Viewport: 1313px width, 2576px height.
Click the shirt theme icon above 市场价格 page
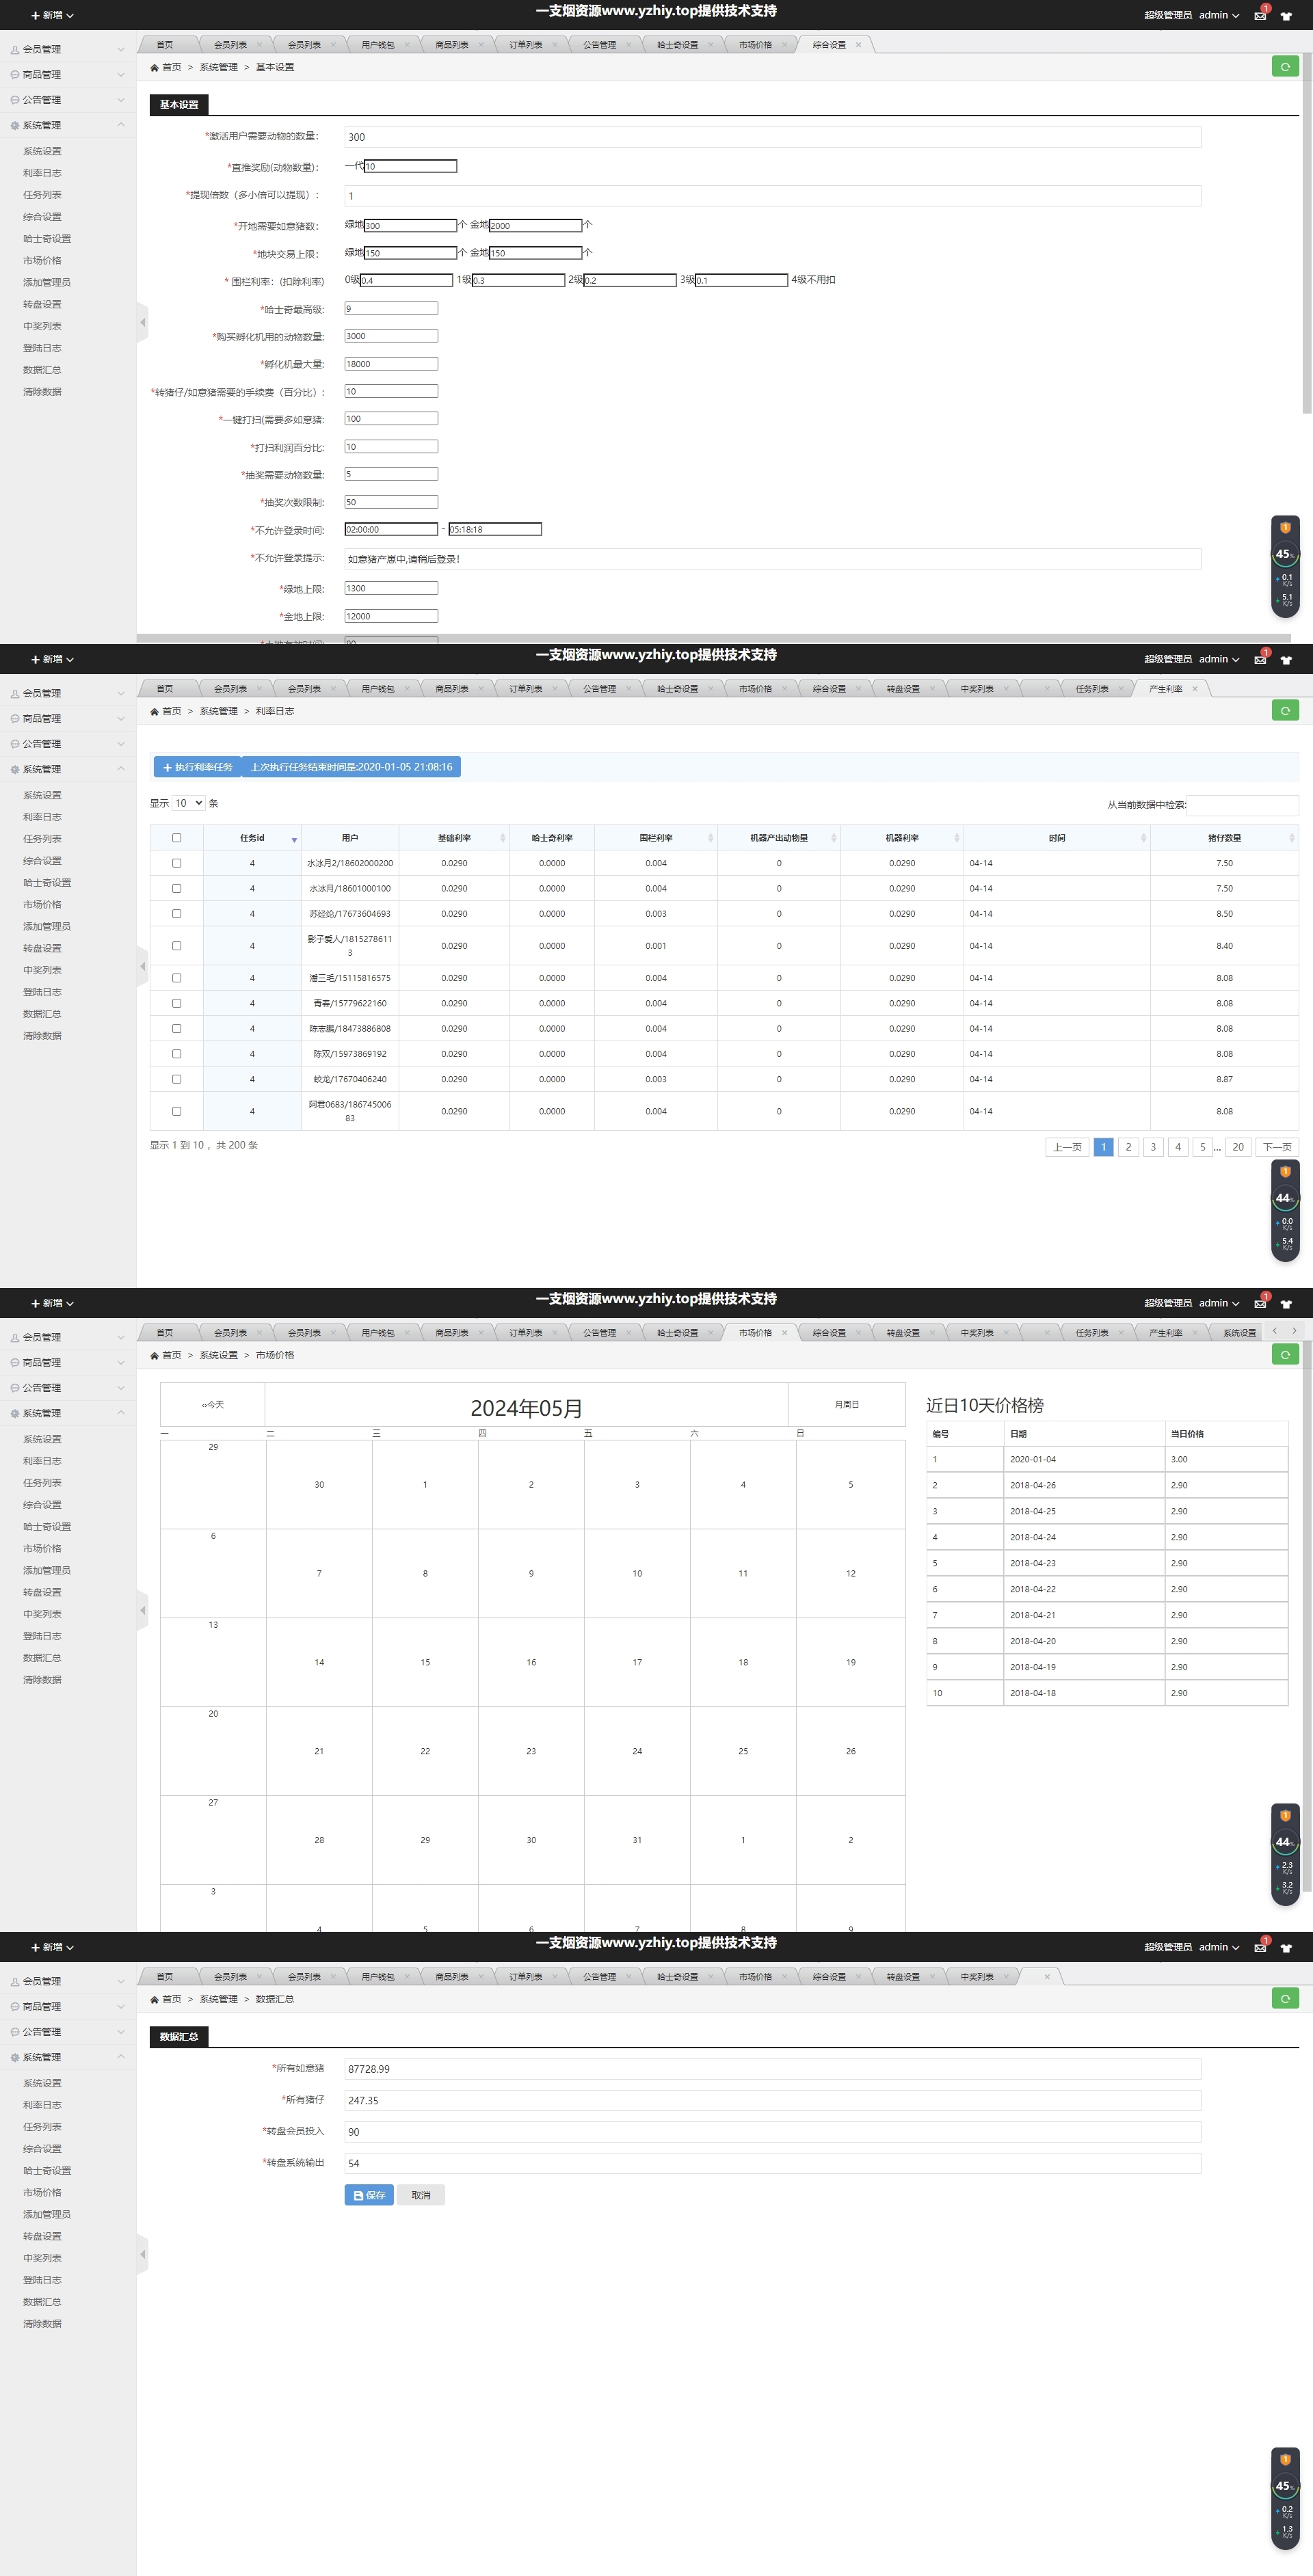(x=1286, y=1304)
